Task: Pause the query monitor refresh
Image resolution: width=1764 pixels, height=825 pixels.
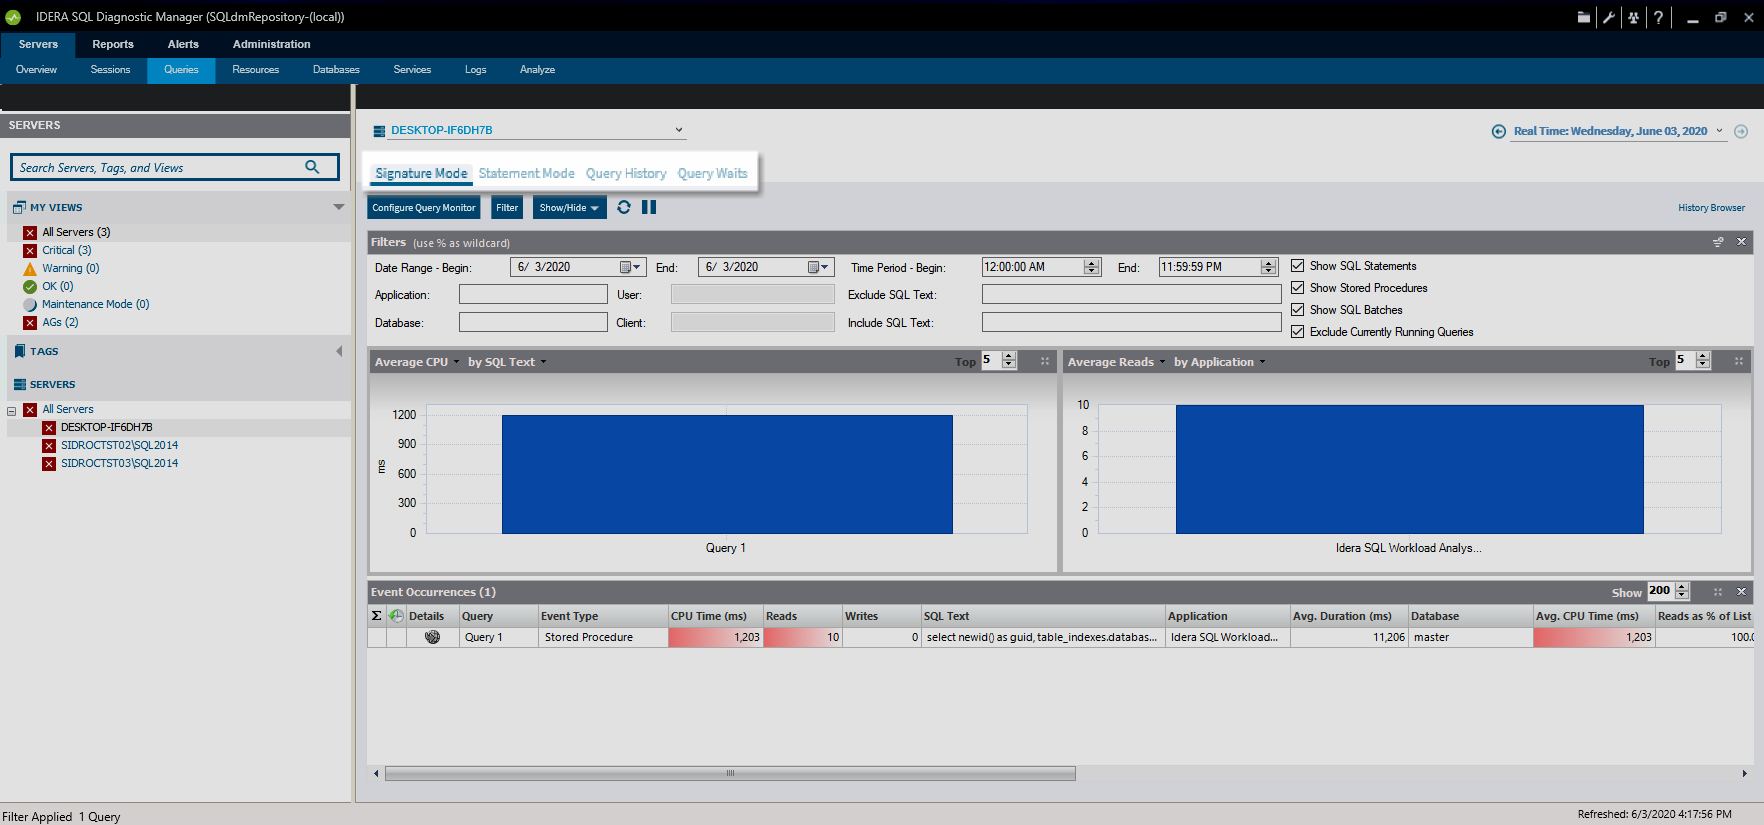Action: pyautogui.click(x=649, y=207)
